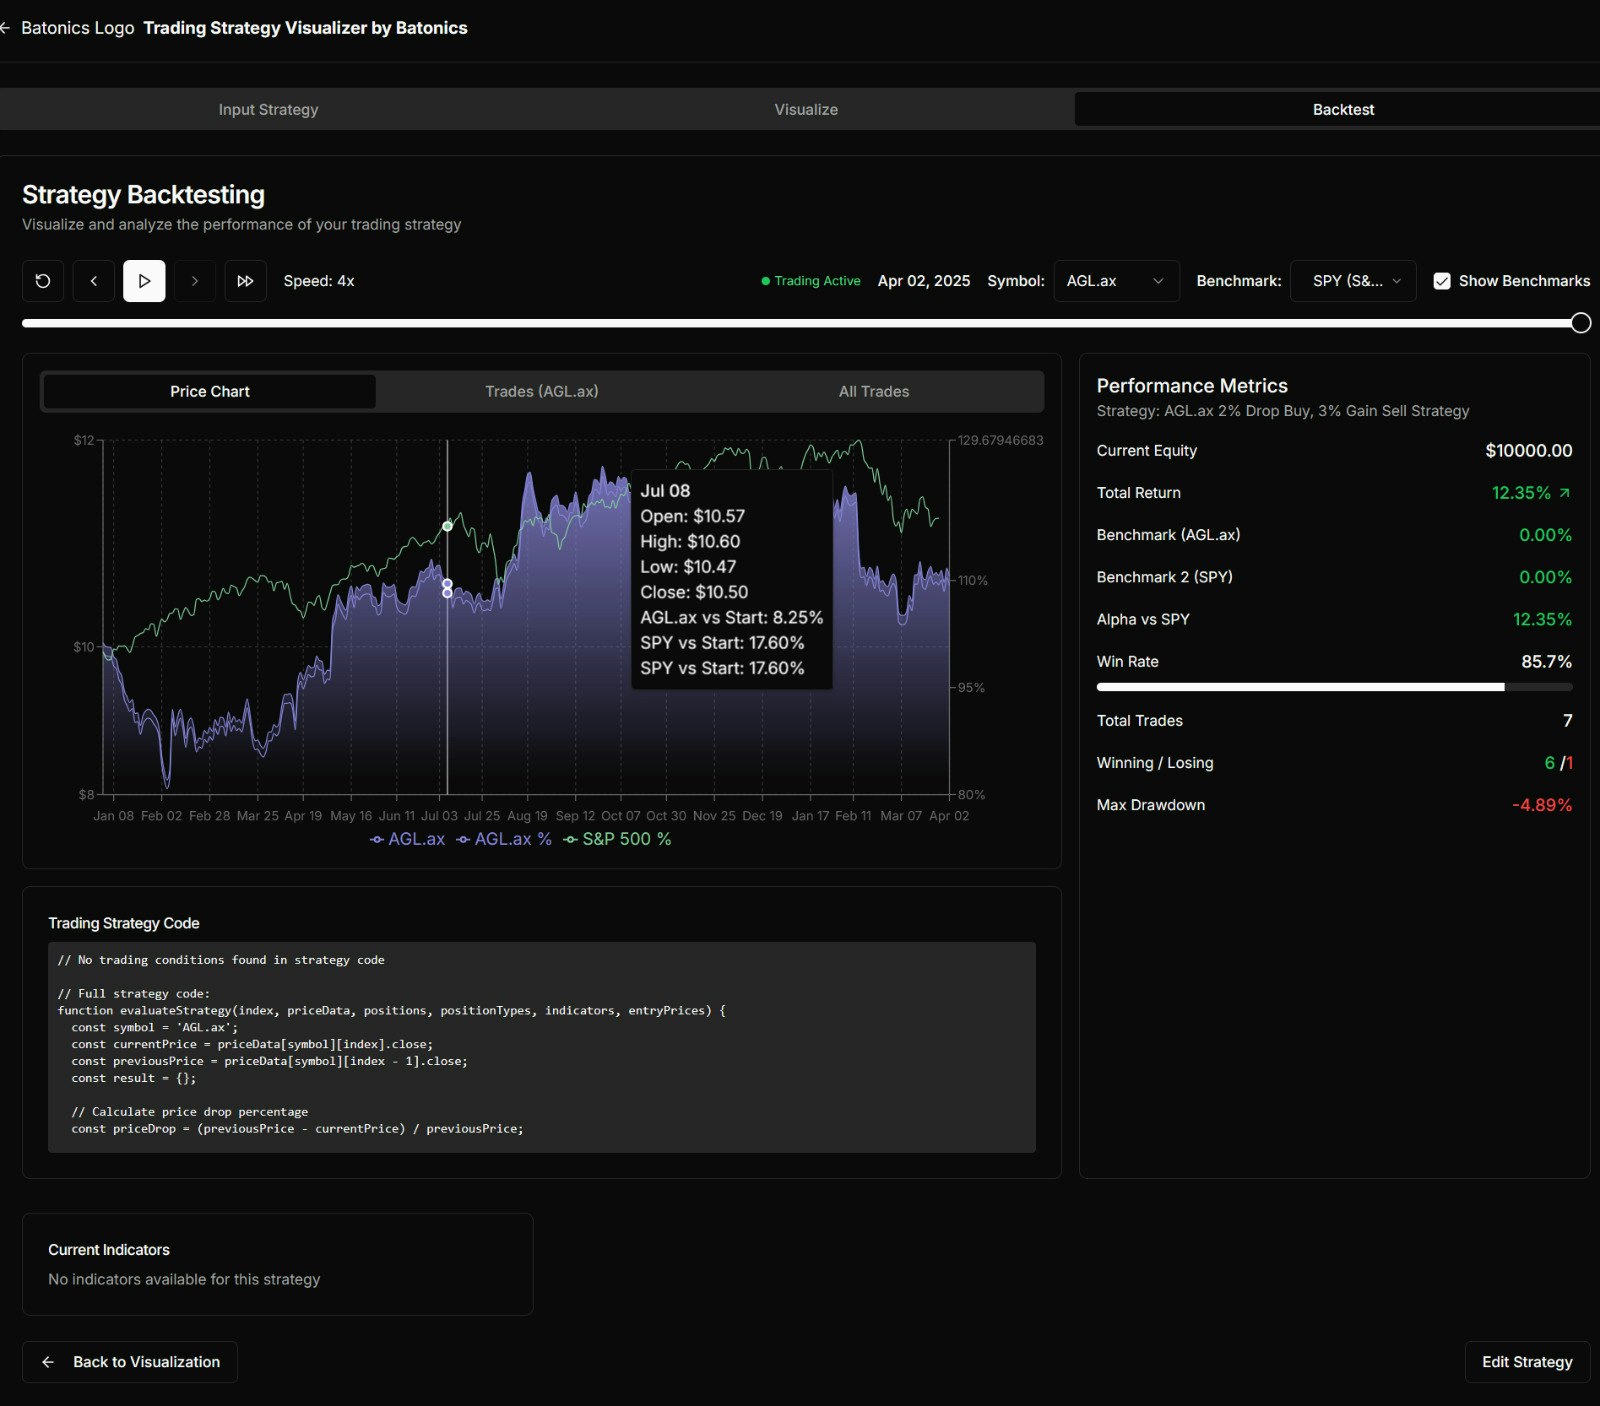Click the date Apr 02, 2025
Screen dimensions: 1600x1406
[924, 281]
